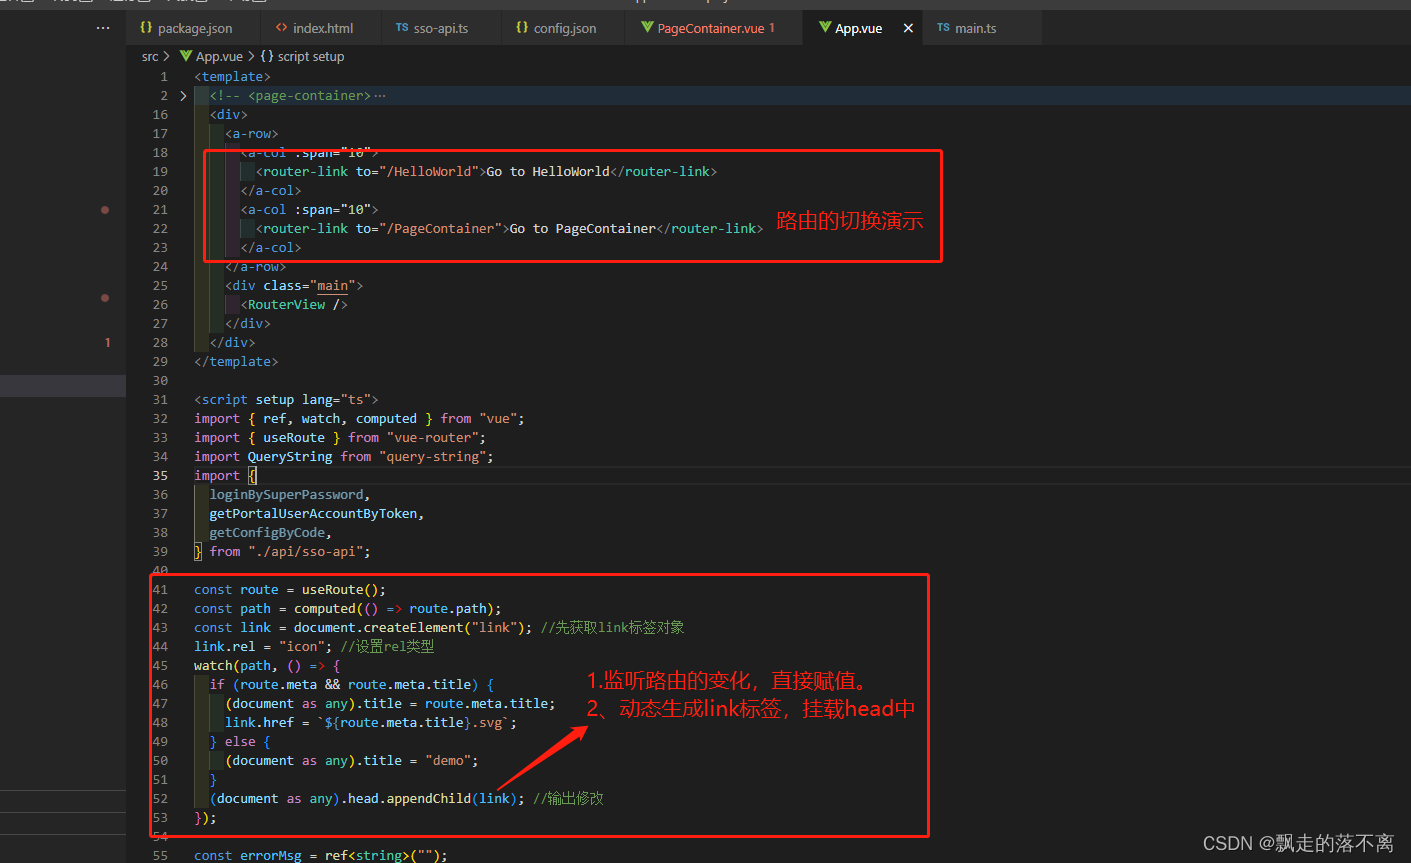Open the package.json tab
Screen dimensions: 1411x863
coord(194,28)
